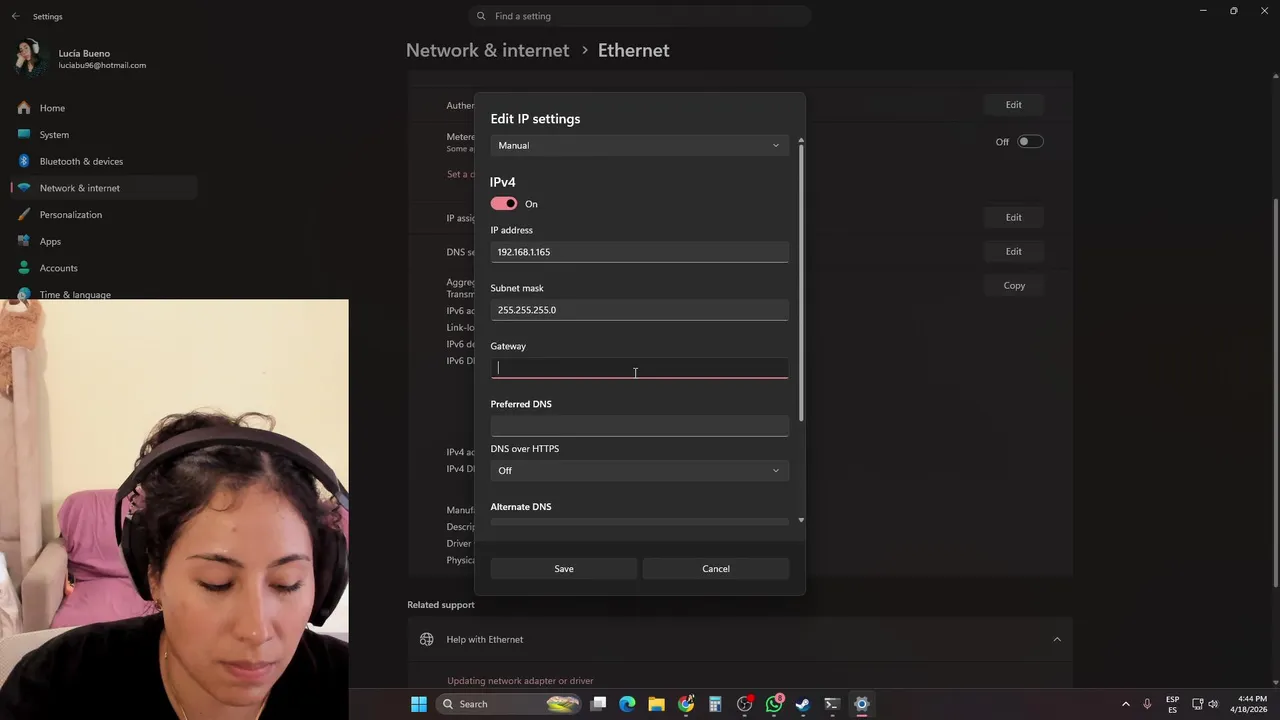Open the Manual IP mode dropdown
This screenshot has width=1280, height=720.
639,146
